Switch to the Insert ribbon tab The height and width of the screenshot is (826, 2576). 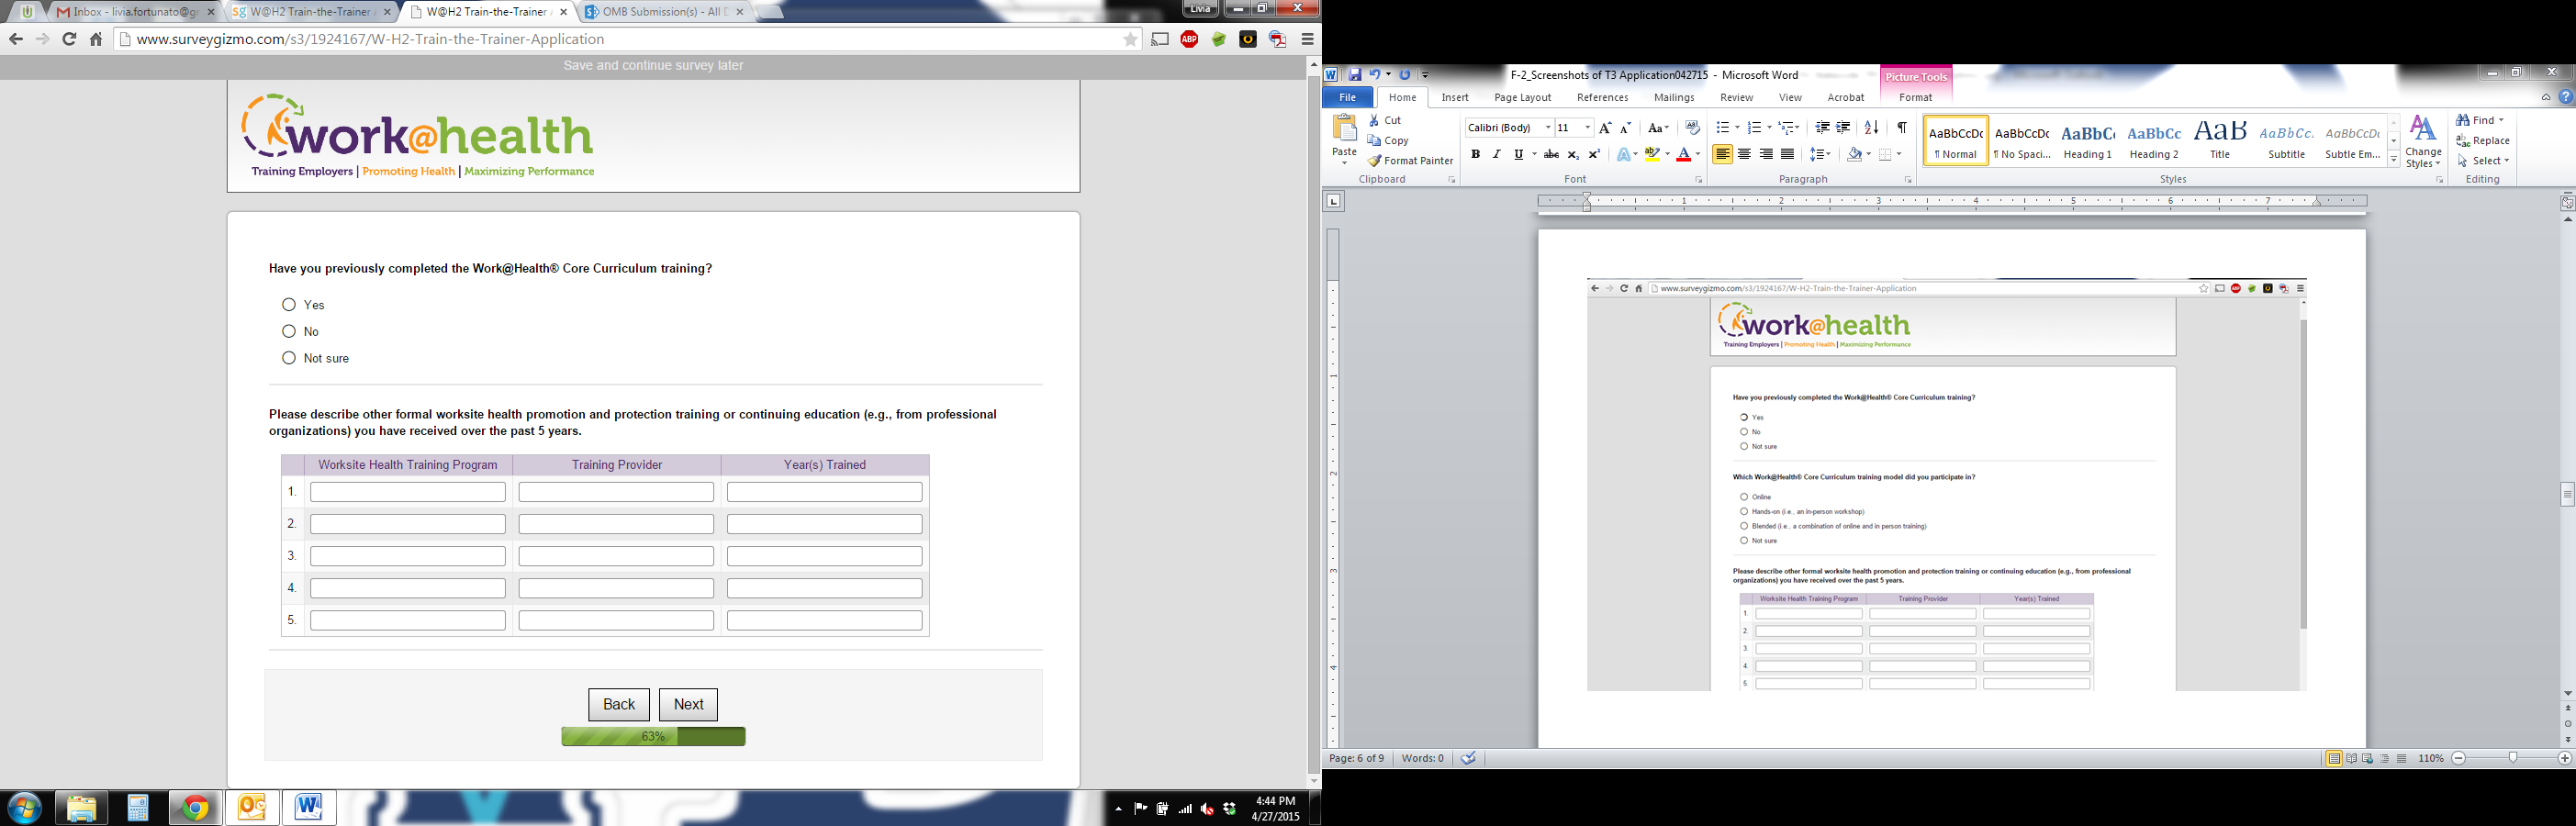tap(1455, 97)
